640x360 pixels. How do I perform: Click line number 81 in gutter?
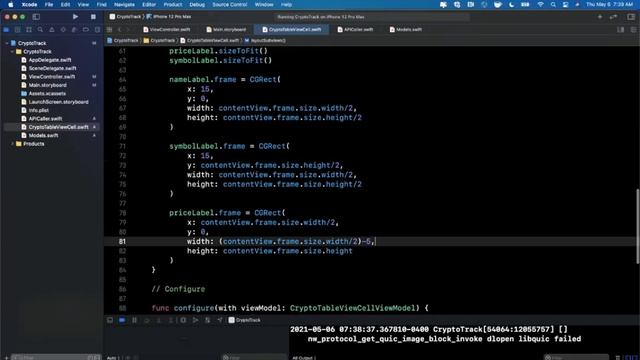(122, 241)
